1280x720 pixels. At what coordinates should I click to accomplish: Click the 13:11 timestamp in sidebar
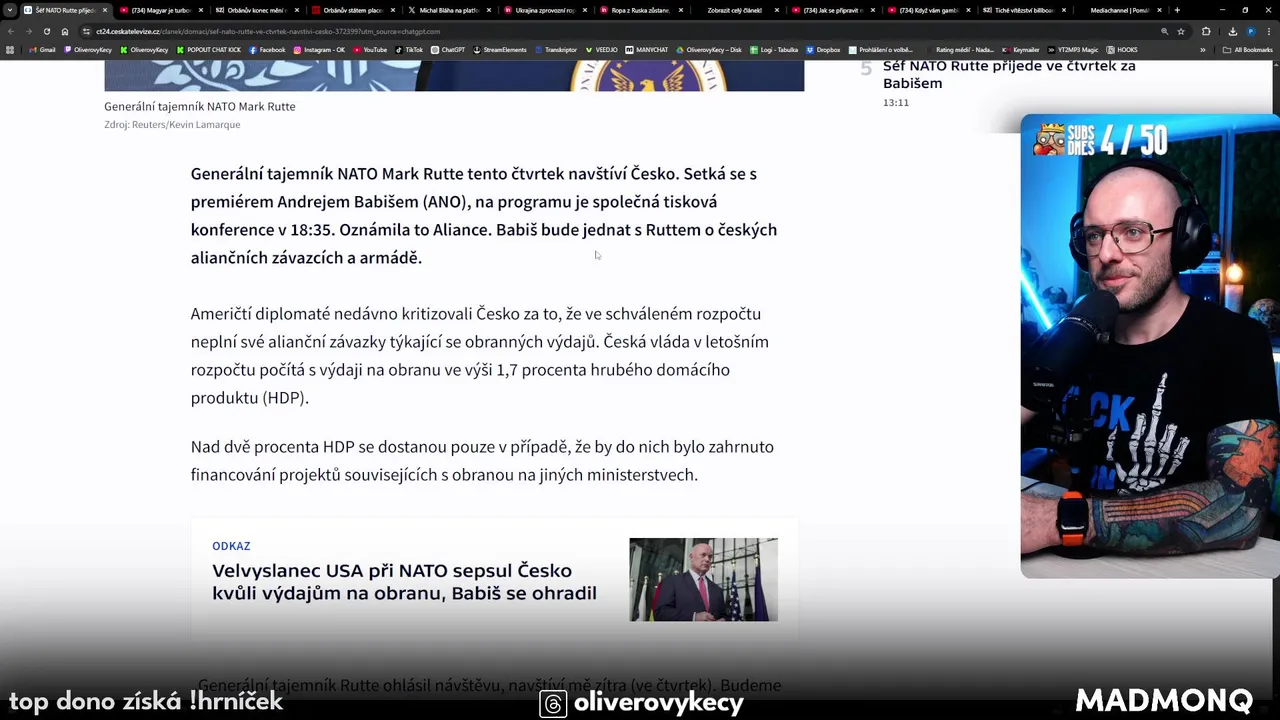(x=896, y=103)
